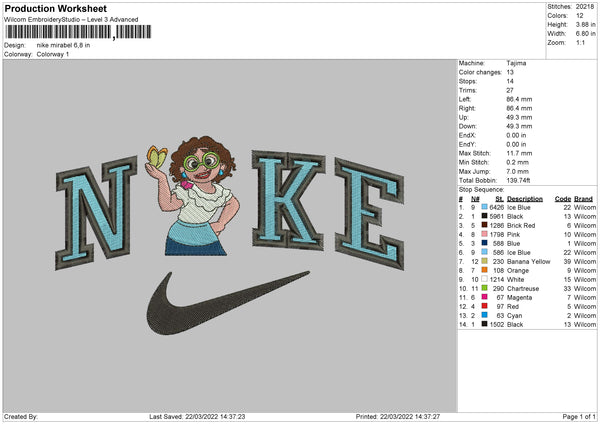Screen dimensions: 600x424
Task: Click the 'Right:' extent label
Action: (467, 108)
